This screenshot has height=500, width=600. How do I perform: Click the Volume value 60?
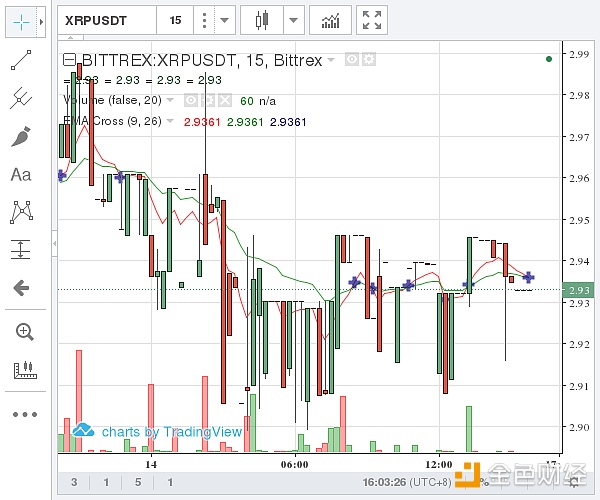tap(247, 101)
